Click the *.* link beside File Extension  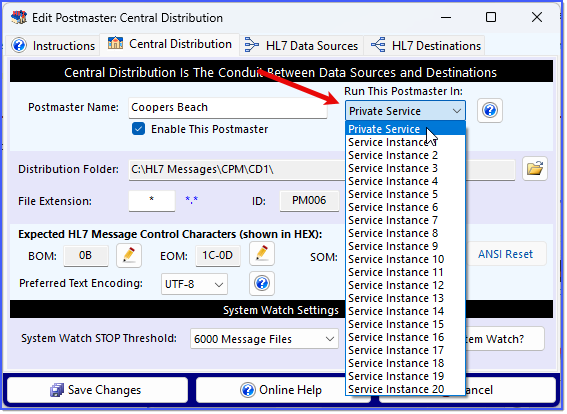192,199
